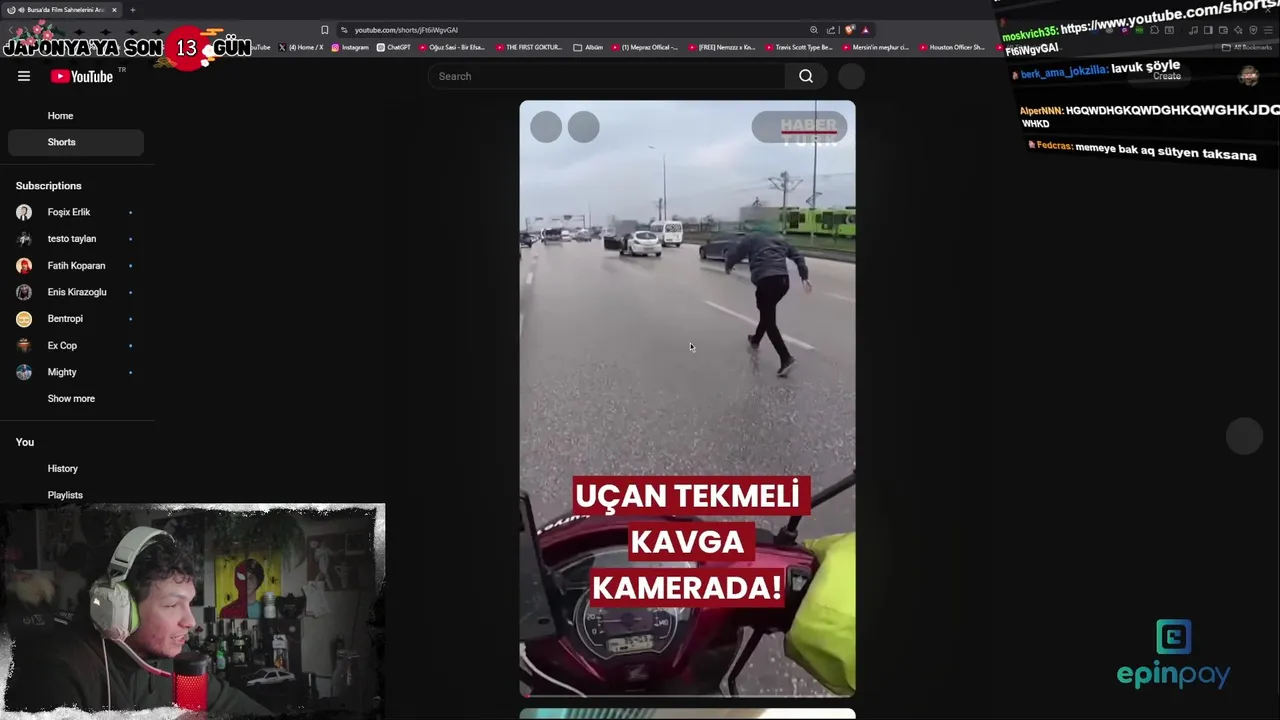The image size is (1280, 720).
Task: Click the YouTube search magnifier button
Action: point(806,76)
